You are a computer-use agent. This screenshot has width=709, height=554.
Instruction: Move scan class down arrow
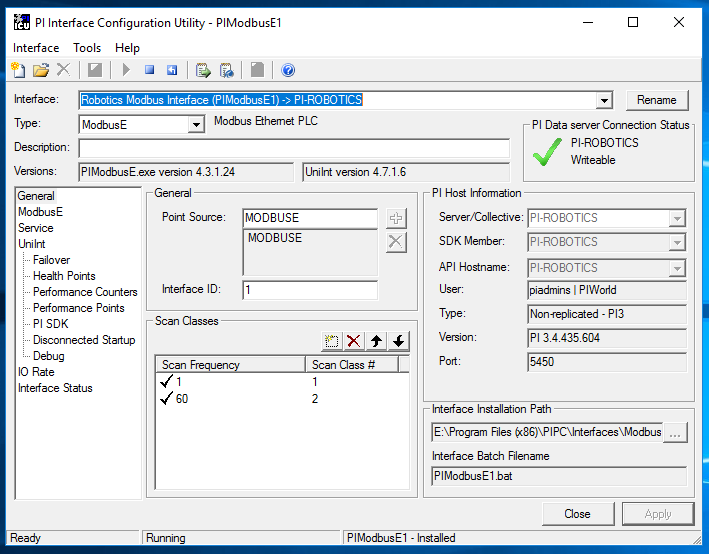[398, 341]
